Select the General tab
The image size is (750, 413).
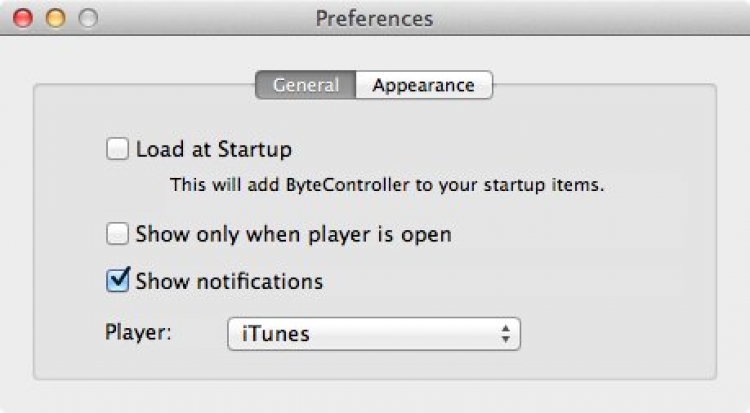pyautogui.click(x=305, y=86)
